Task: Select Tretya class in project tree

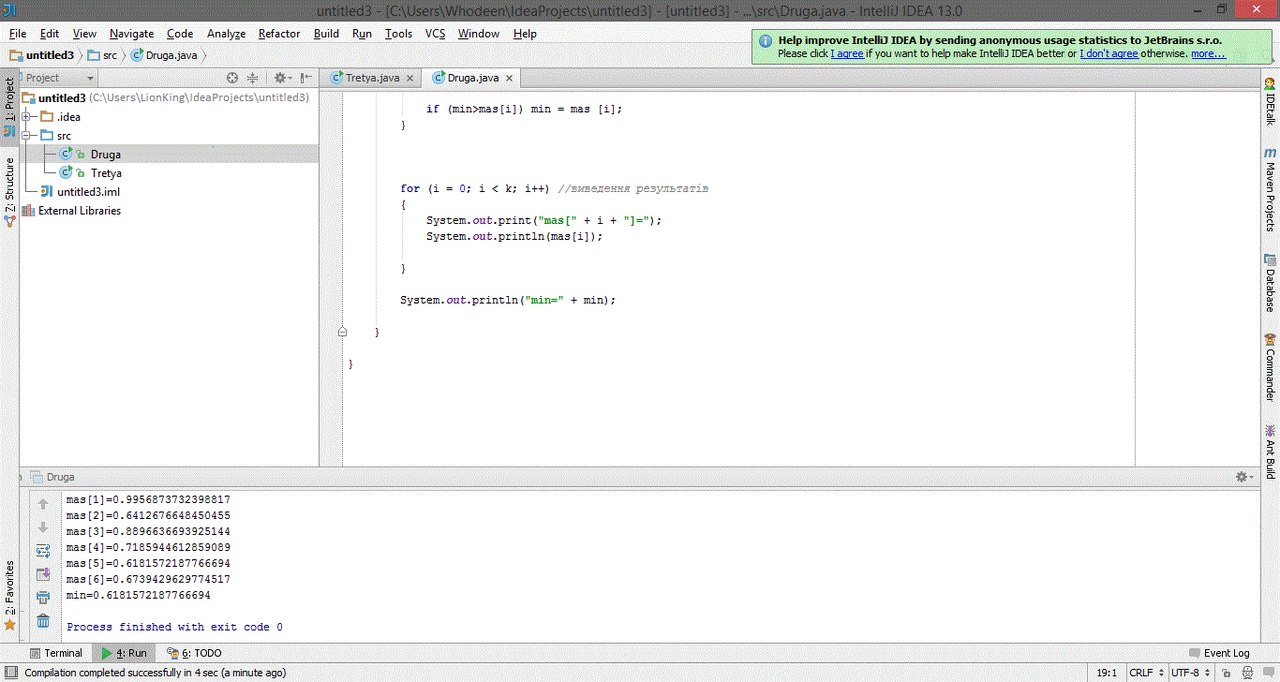Action: coord(105,173)
